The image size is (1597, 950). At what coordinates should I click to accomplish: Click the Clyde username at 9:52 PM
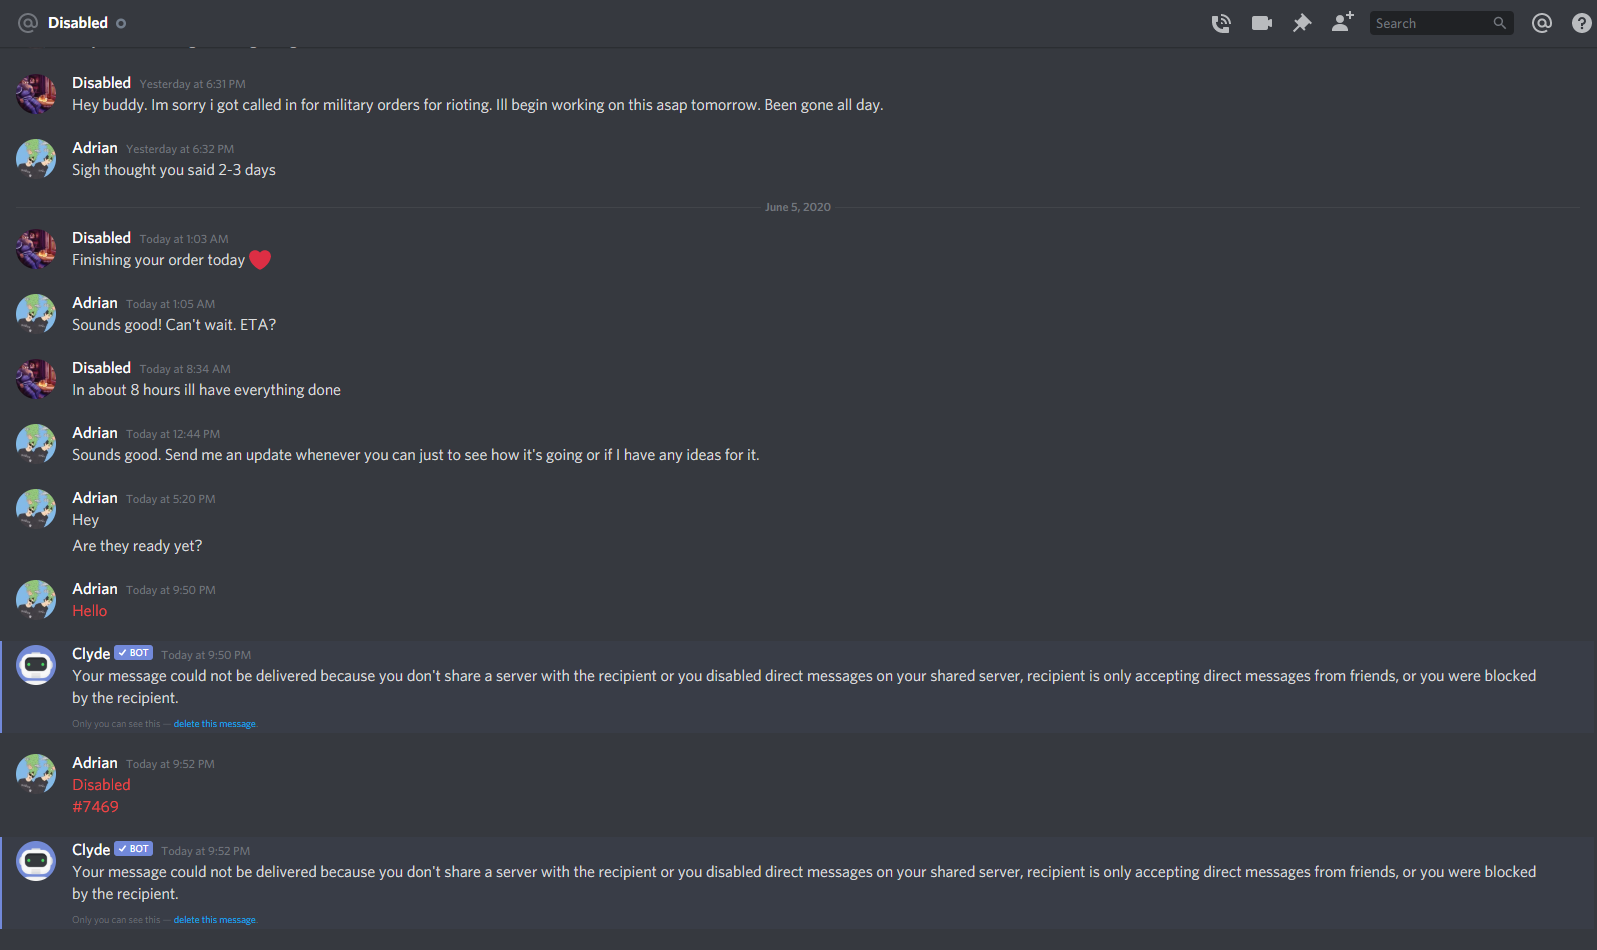point(91,849)
